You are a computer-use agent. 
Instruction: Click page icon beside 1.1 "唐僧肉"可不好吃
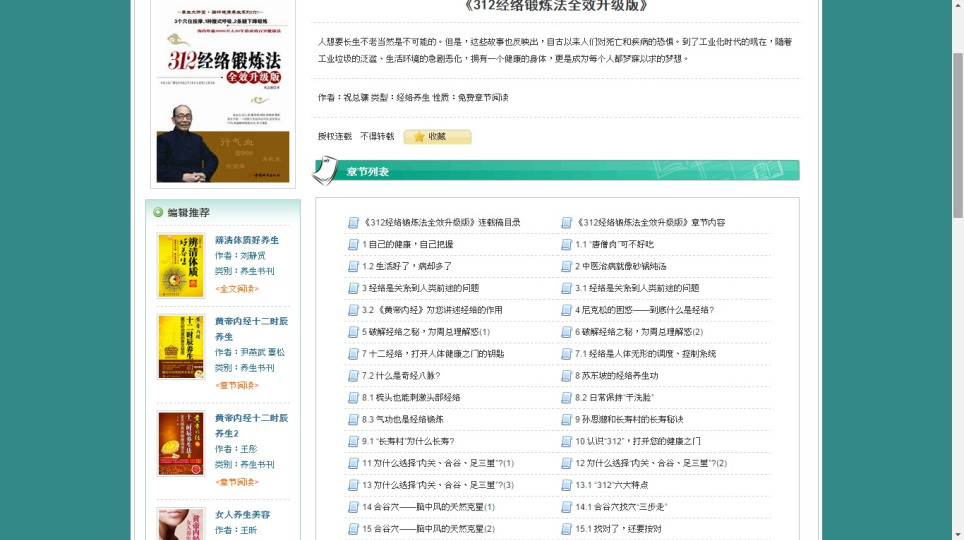click(567, 245)
